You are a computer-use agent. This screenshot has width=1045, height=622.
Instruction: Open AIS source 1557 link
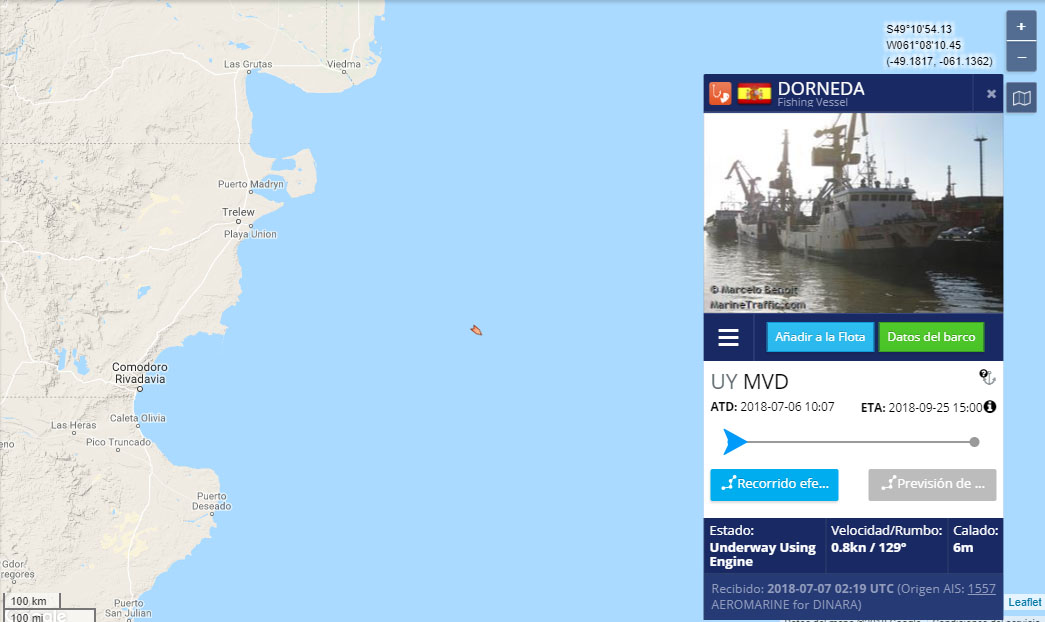[982, 589]
